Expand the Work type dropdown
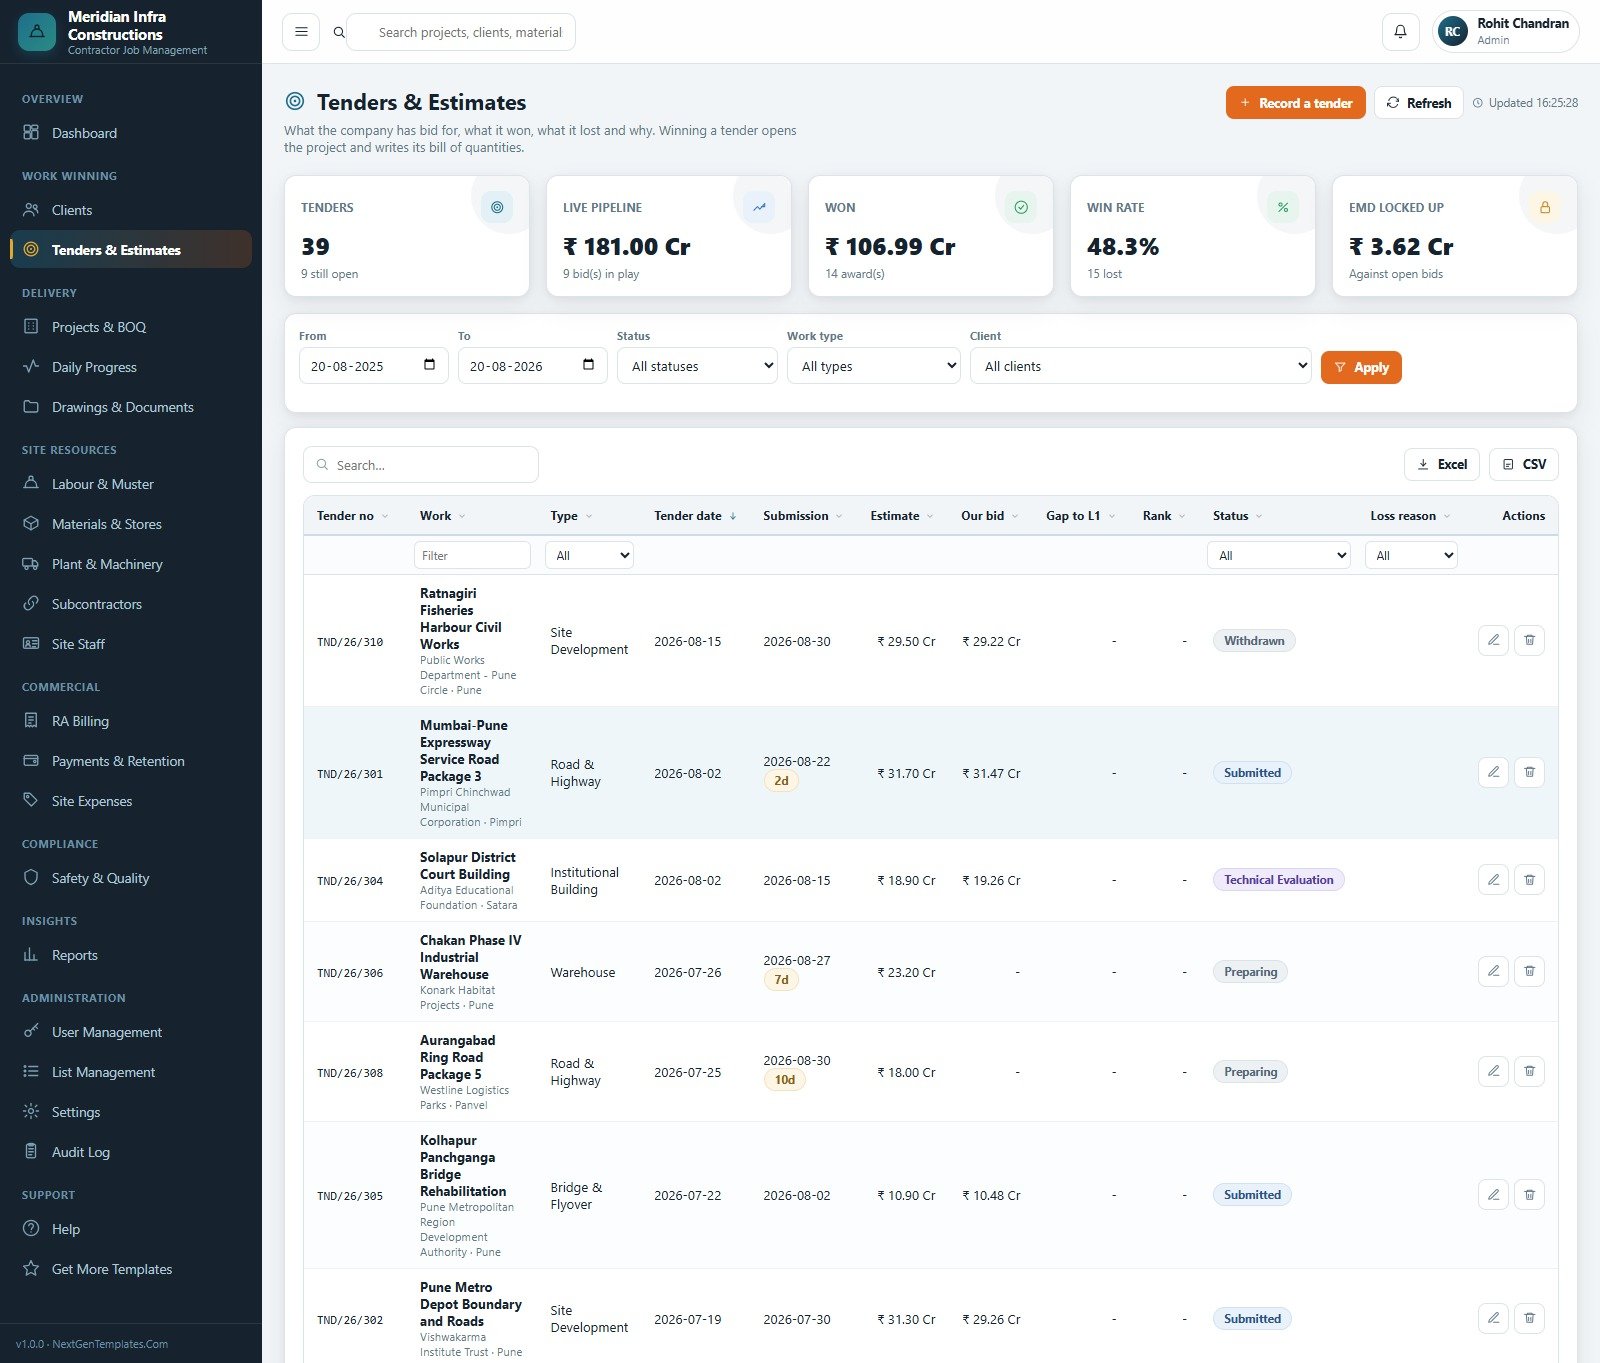This screenshot has height=1363, width=1600. tap(874, 366)
